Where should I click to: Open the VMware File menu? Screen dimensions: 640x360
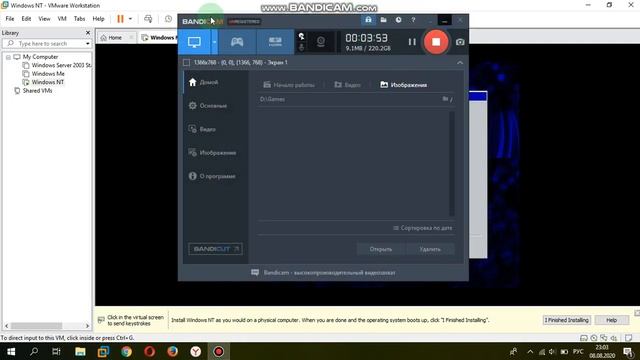(10, 19)
